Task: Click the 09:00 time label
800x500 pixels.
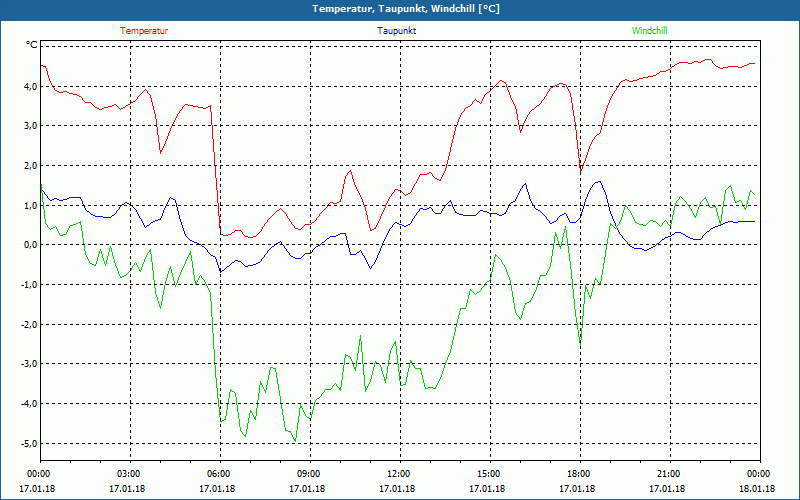Action: 310,474
